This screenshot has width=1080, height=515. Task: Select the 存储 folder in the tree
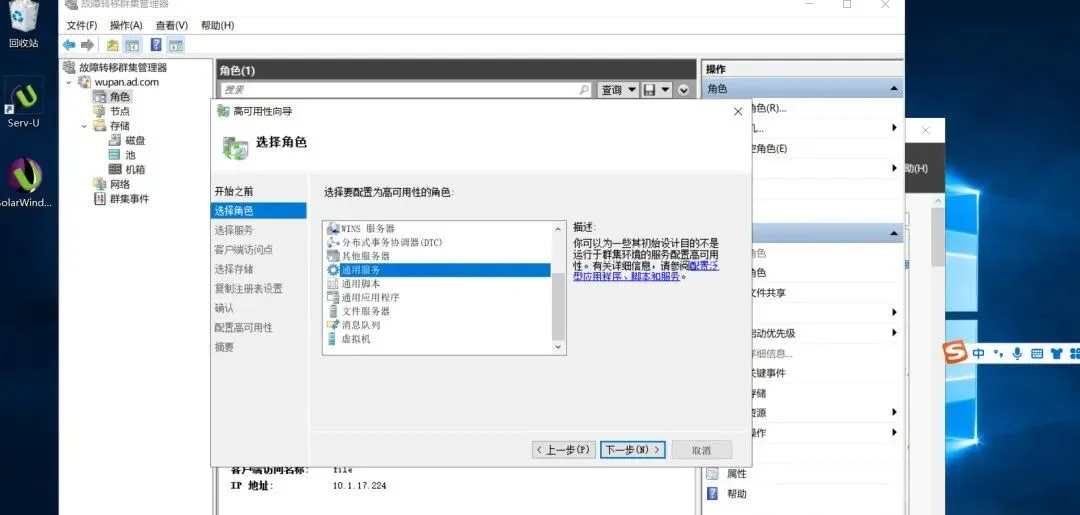point(120,125)
